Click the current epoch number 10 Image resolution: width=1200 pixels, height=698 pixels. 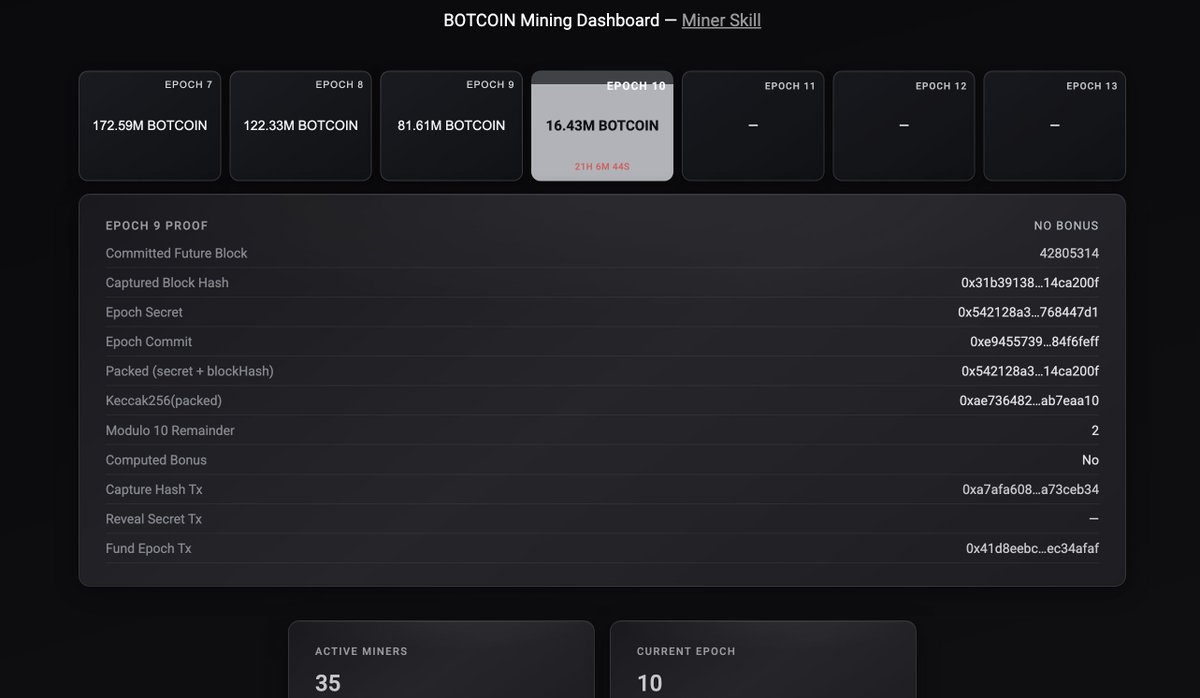[650, 683]
